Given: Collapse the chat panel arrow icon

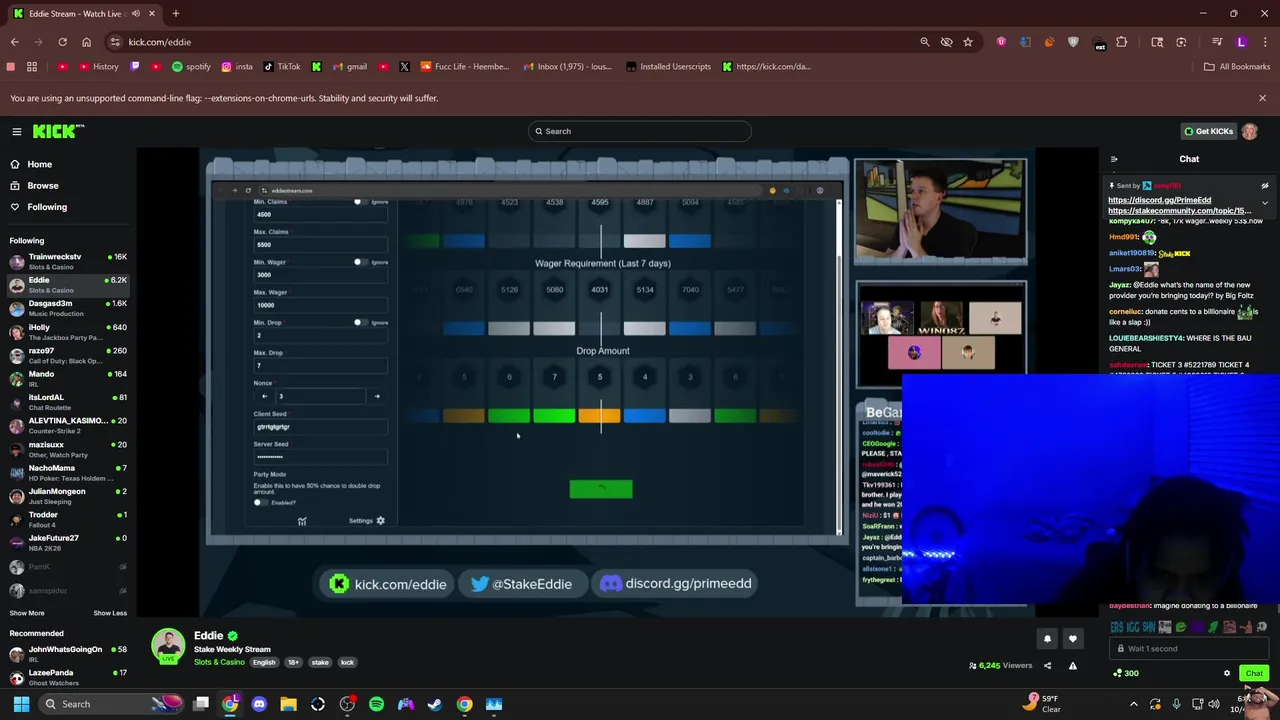Looking at the screenshot, I should tap(1114, 159).
